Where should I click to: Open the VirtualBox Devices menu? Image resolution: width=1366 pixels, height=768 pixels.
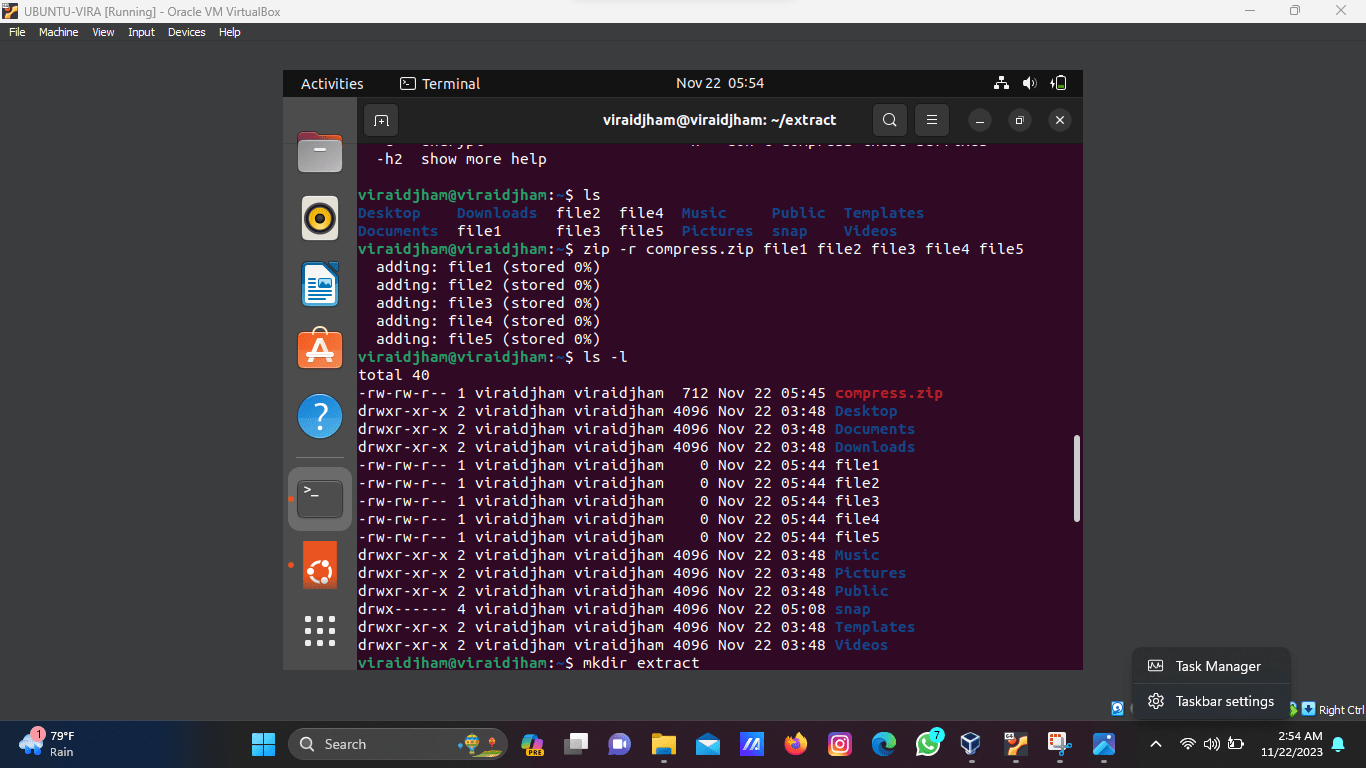click(186, 32)
